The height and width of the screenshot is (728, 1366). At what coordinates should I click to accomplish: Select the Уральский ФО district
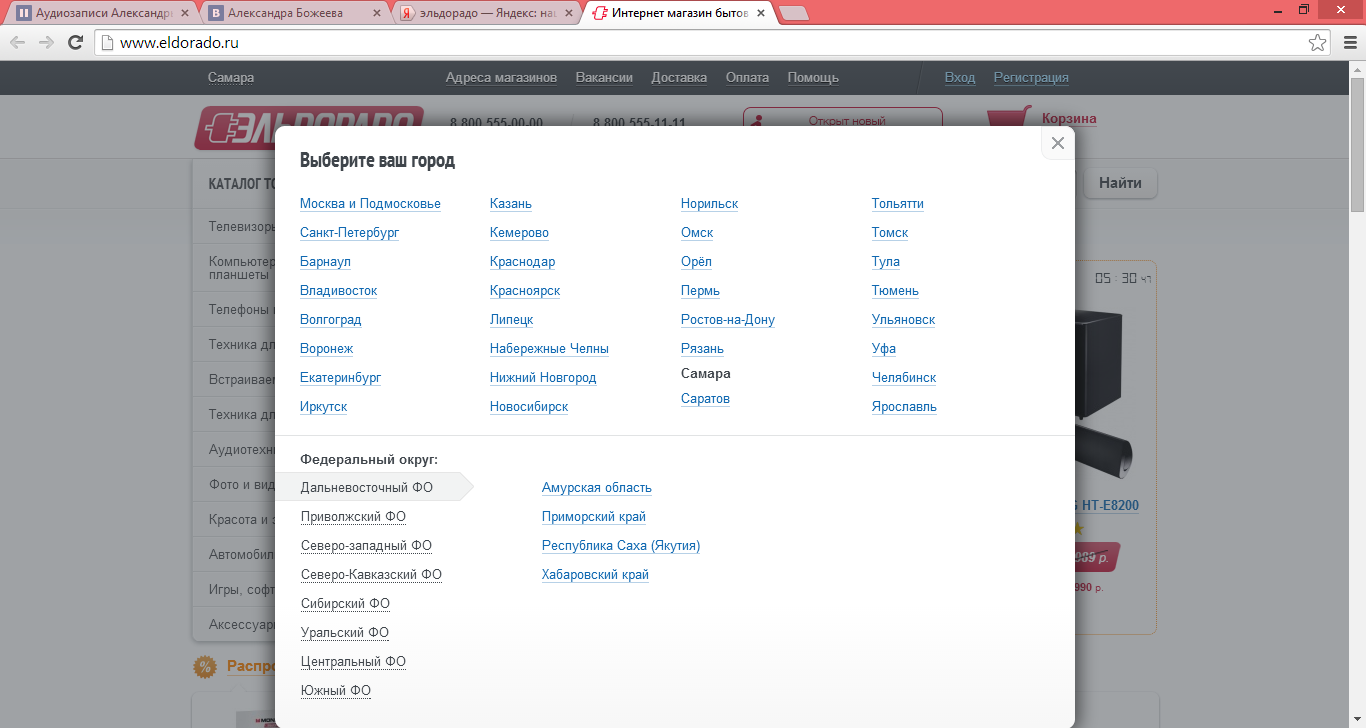pos(345,633)
